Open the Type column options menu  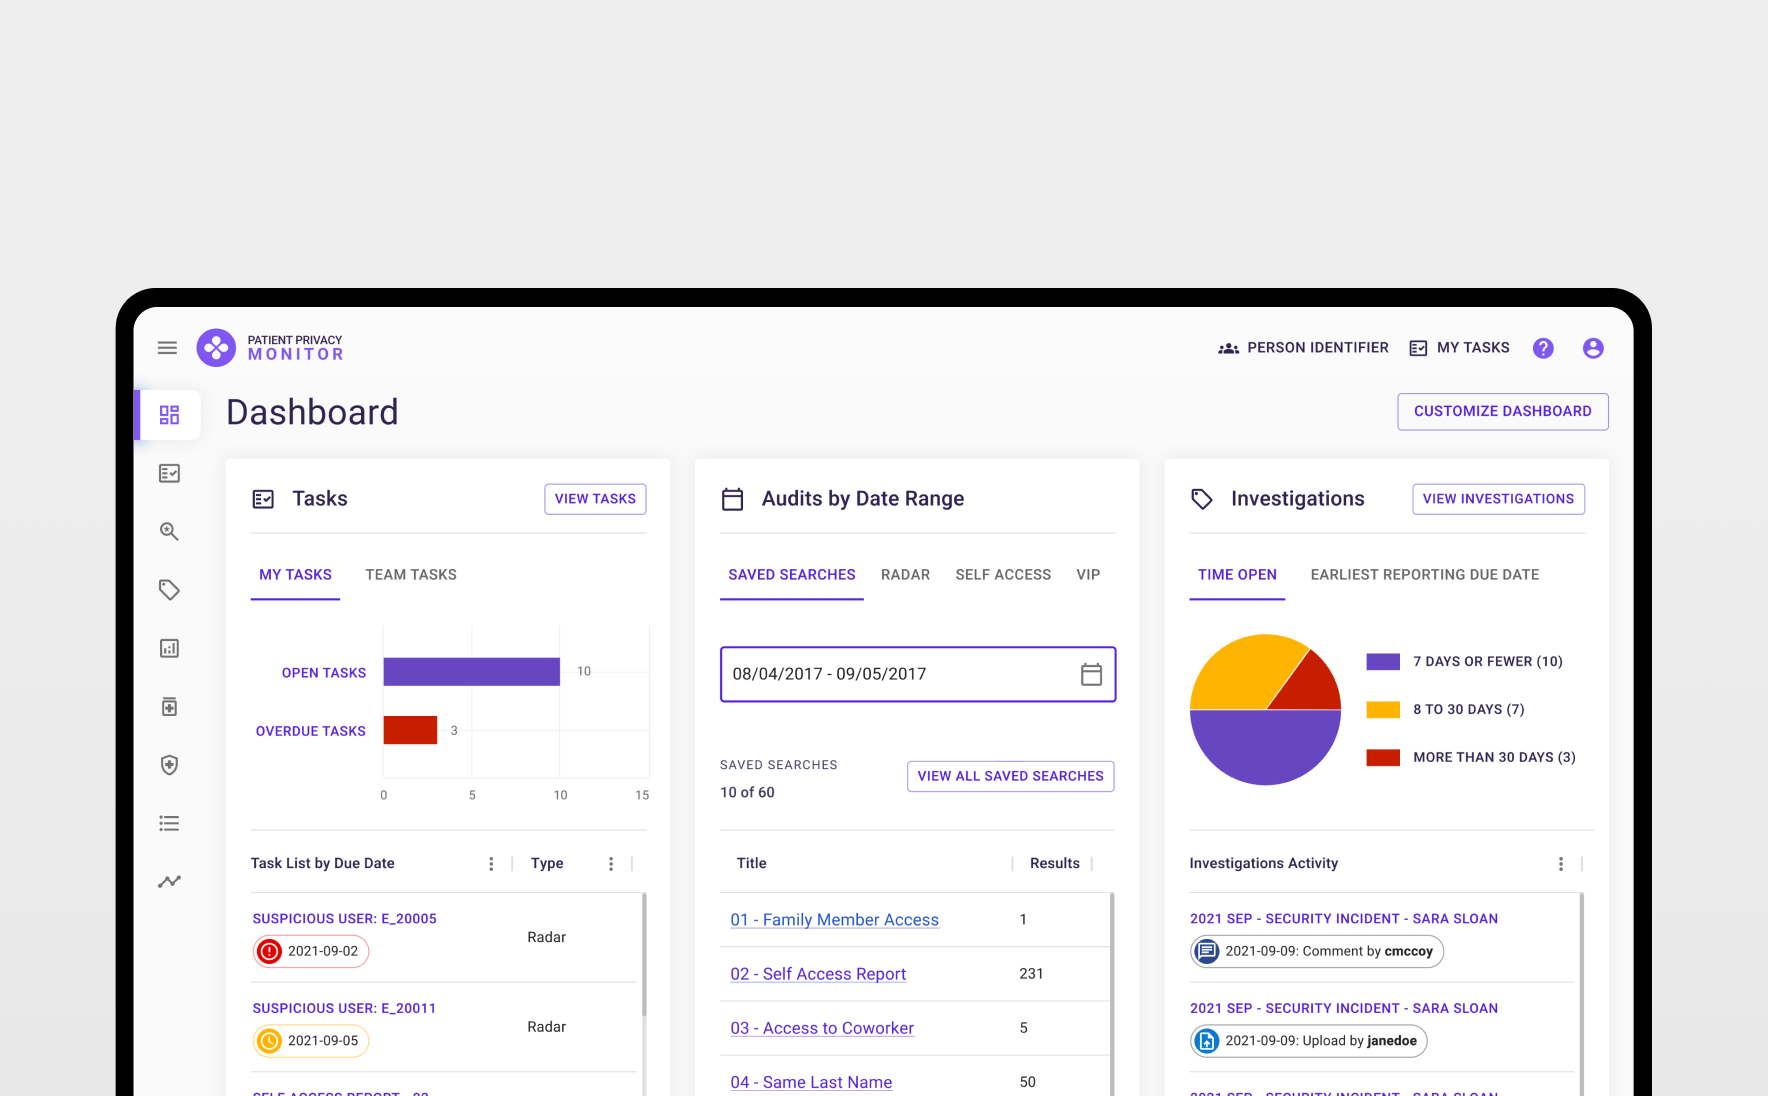(611, 863)
